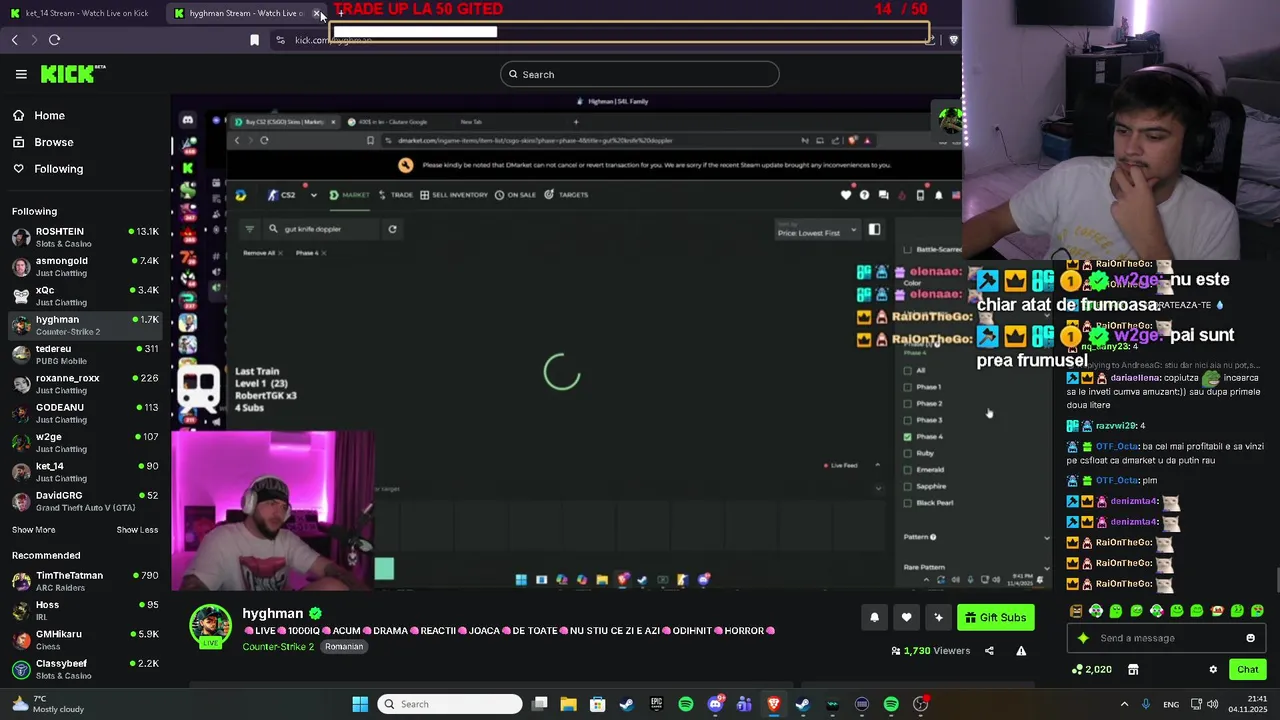Bookmark this page with the bookmark icon

(254, 40)
